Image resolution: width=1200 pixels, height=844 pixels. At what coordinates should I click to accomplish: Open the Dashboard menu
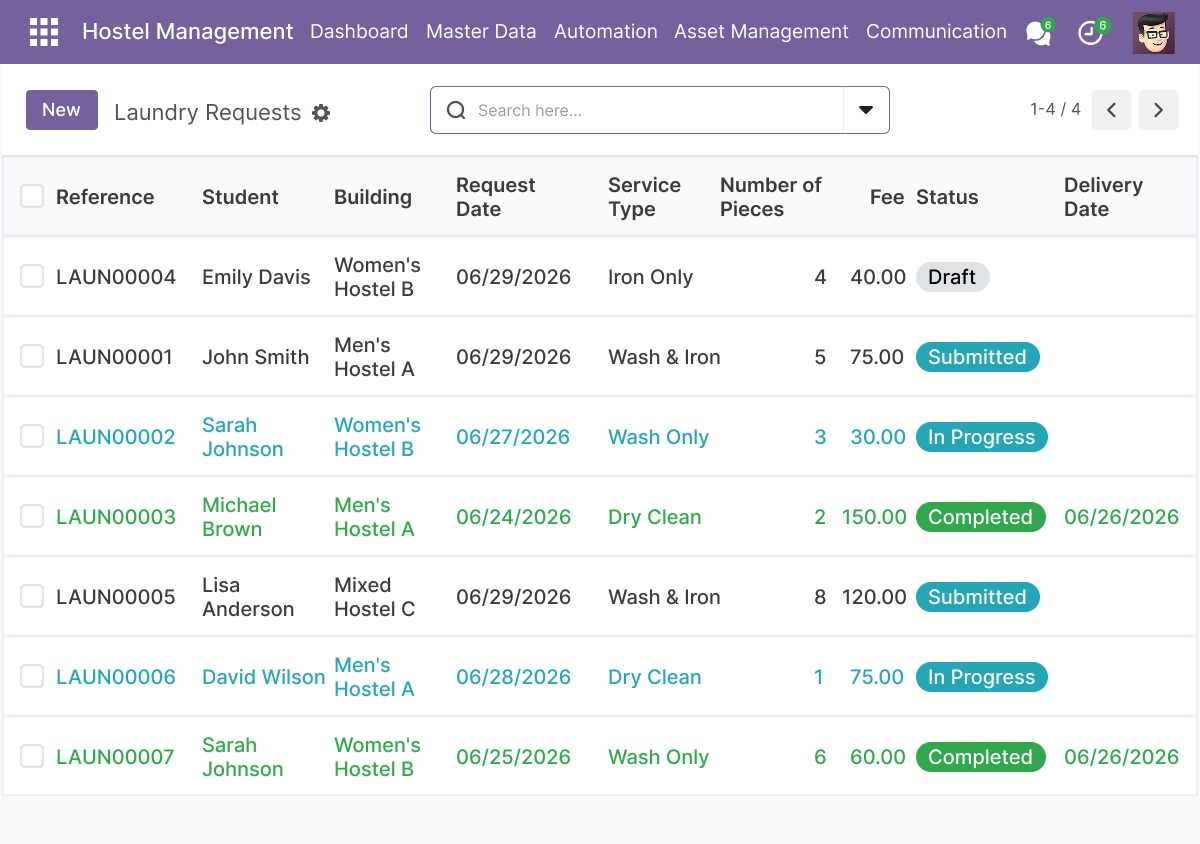point(359,32)
